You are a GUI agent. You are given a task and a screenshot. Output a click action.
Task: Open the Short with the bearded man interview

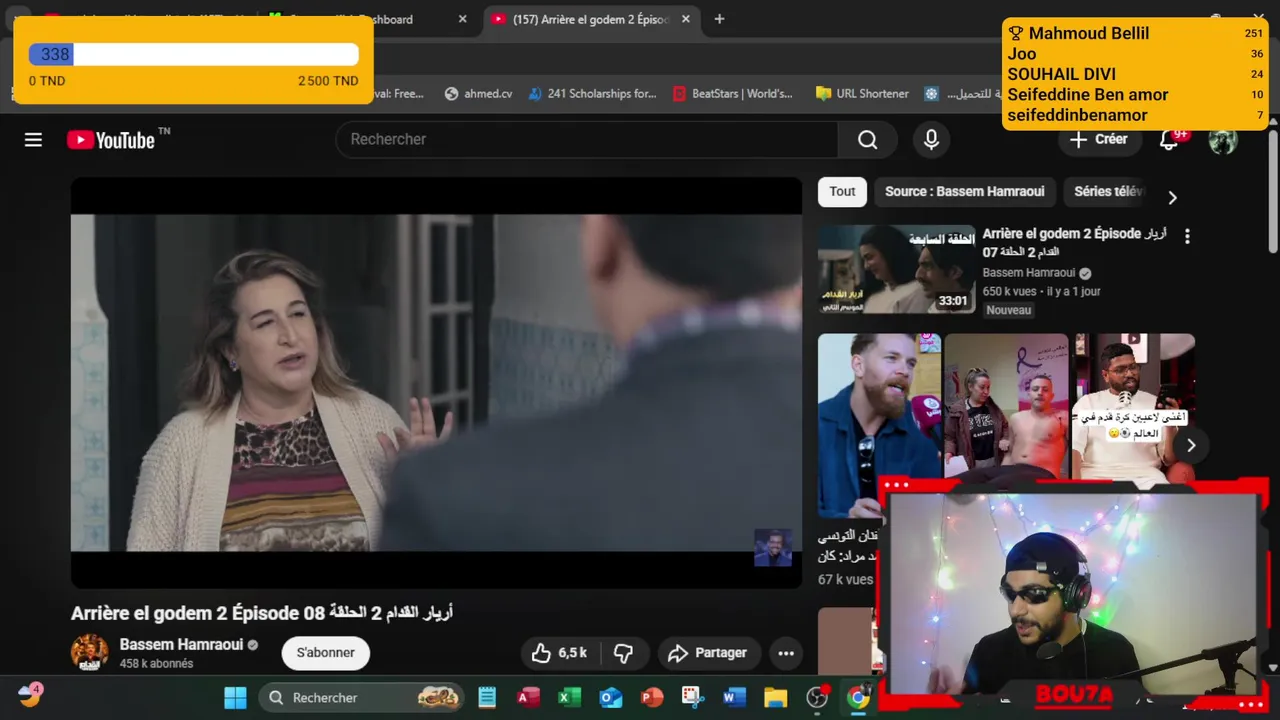(879, 425)
